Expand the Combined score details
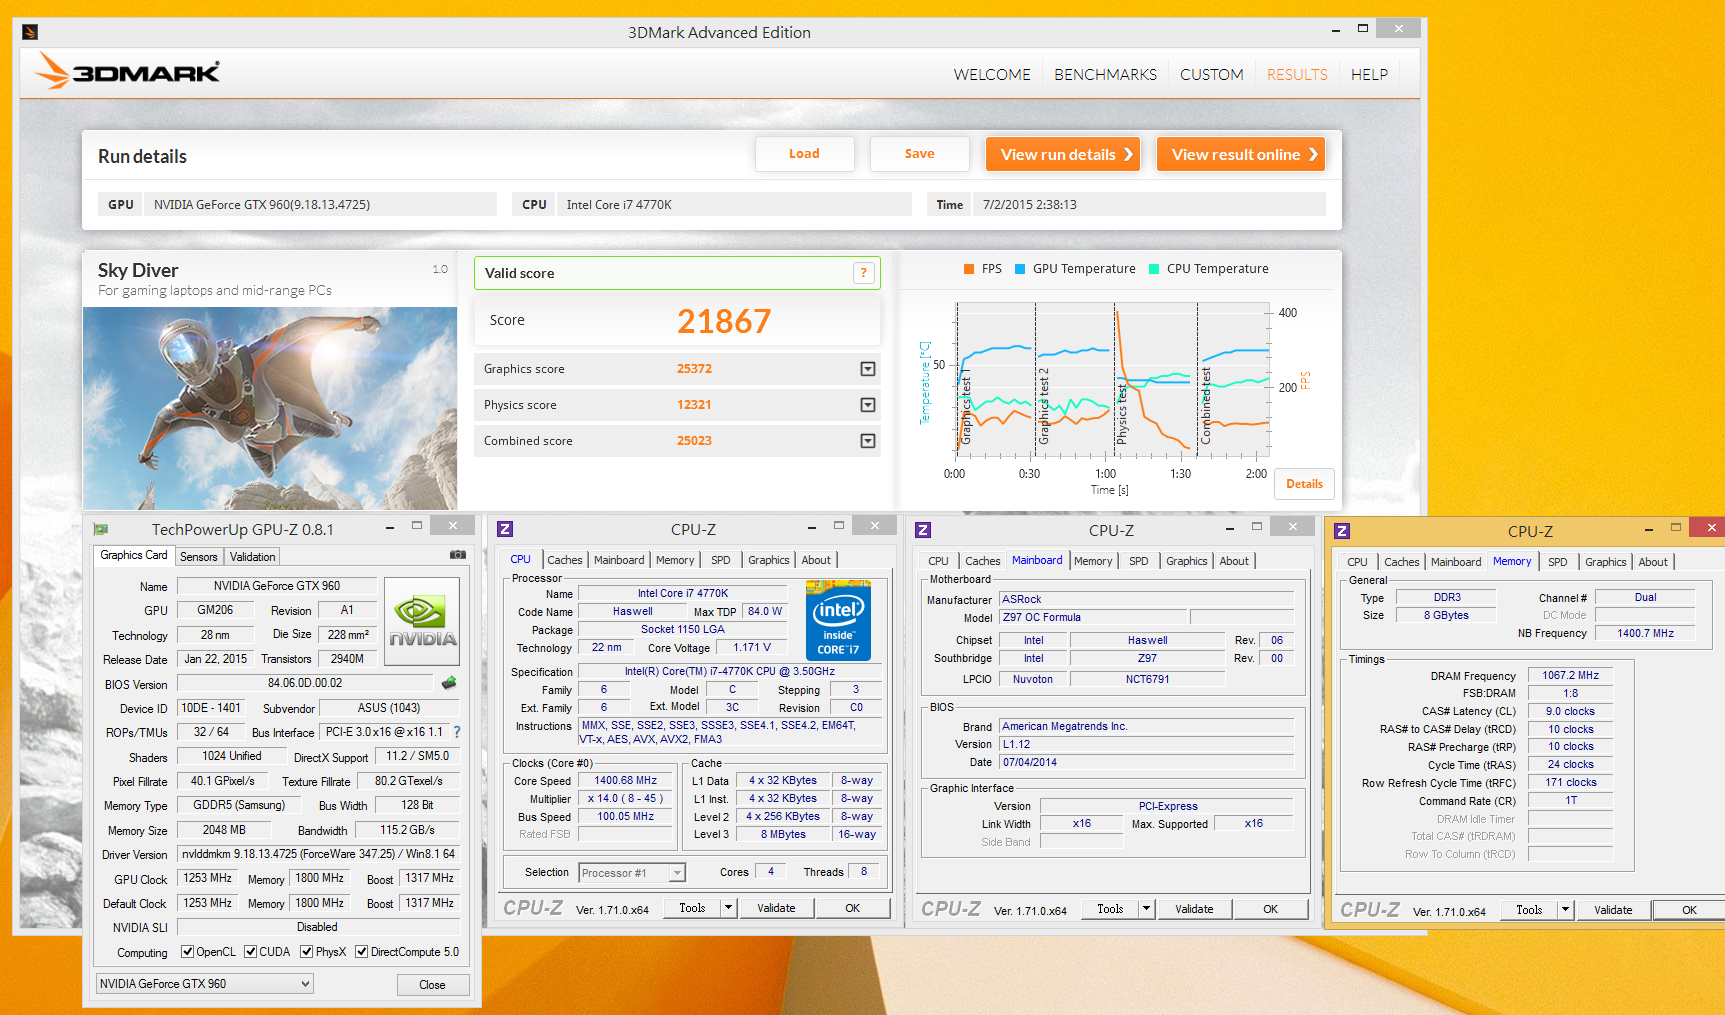Viewport: 1725px width, 1015px height. (868, 441)
